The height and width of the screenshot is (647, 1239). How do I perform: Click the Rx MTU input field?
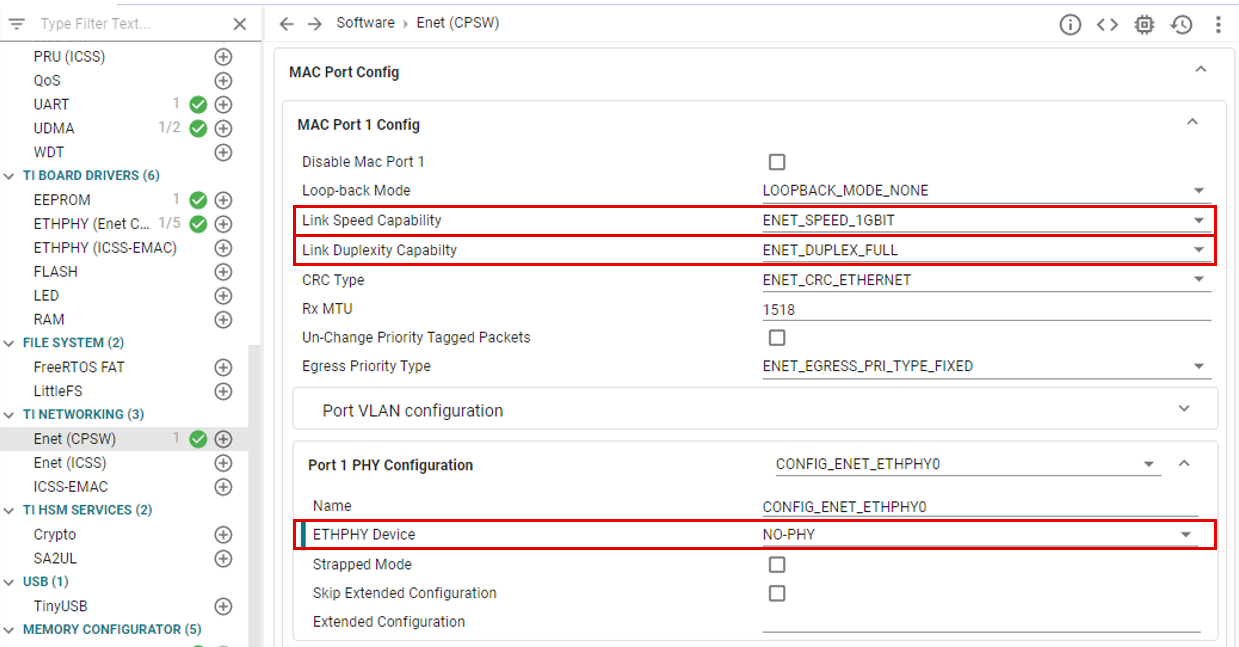pos(985,310)
